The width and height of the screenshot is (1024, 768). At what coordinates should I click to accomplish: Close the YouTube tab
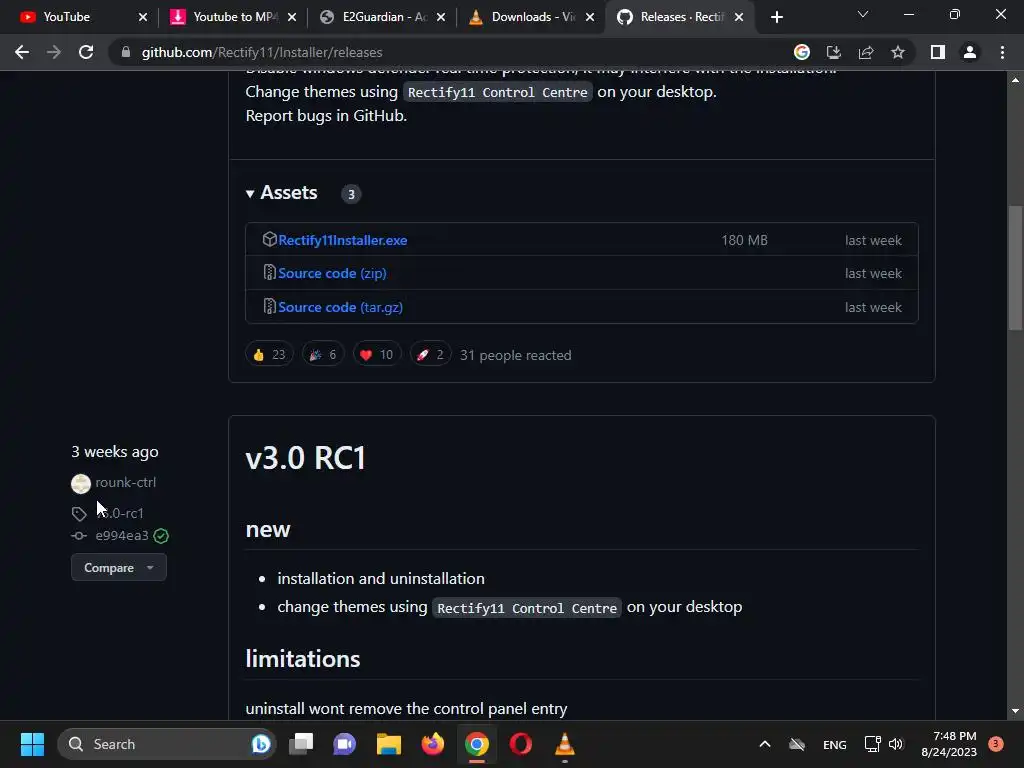point(143,17)
